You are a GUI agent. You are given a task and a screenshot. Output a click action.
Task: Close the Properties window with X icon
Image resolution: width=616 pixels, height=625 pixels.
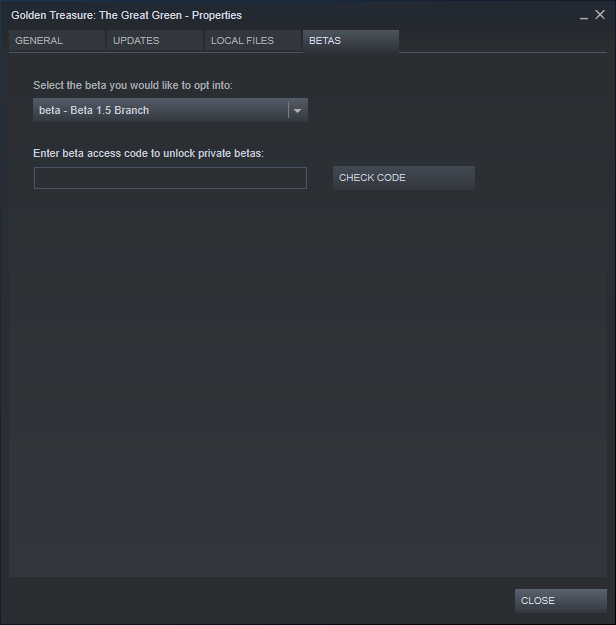pyautogui.click(x=600, y=15)
